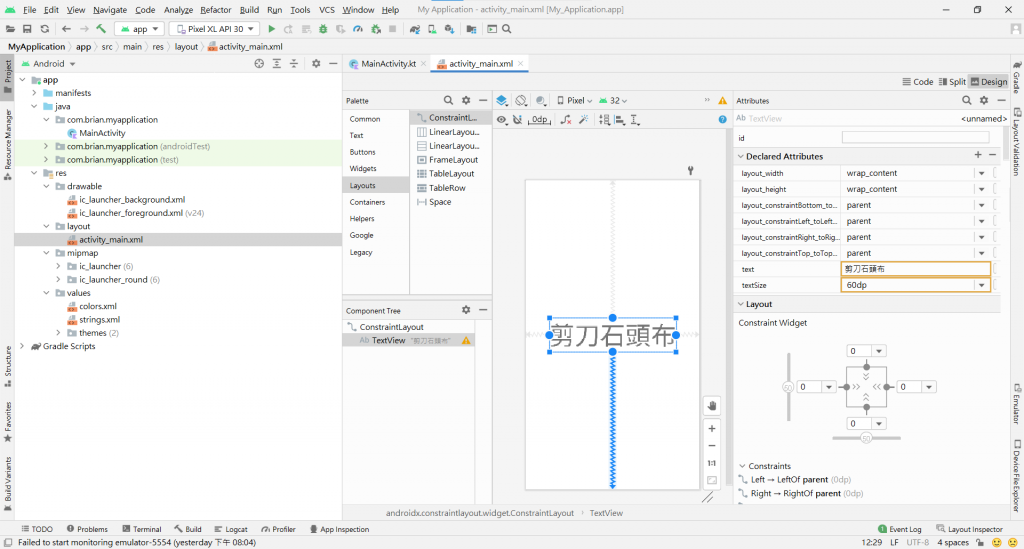
Task: Open Project Structure folder icon
Action: 472,29
